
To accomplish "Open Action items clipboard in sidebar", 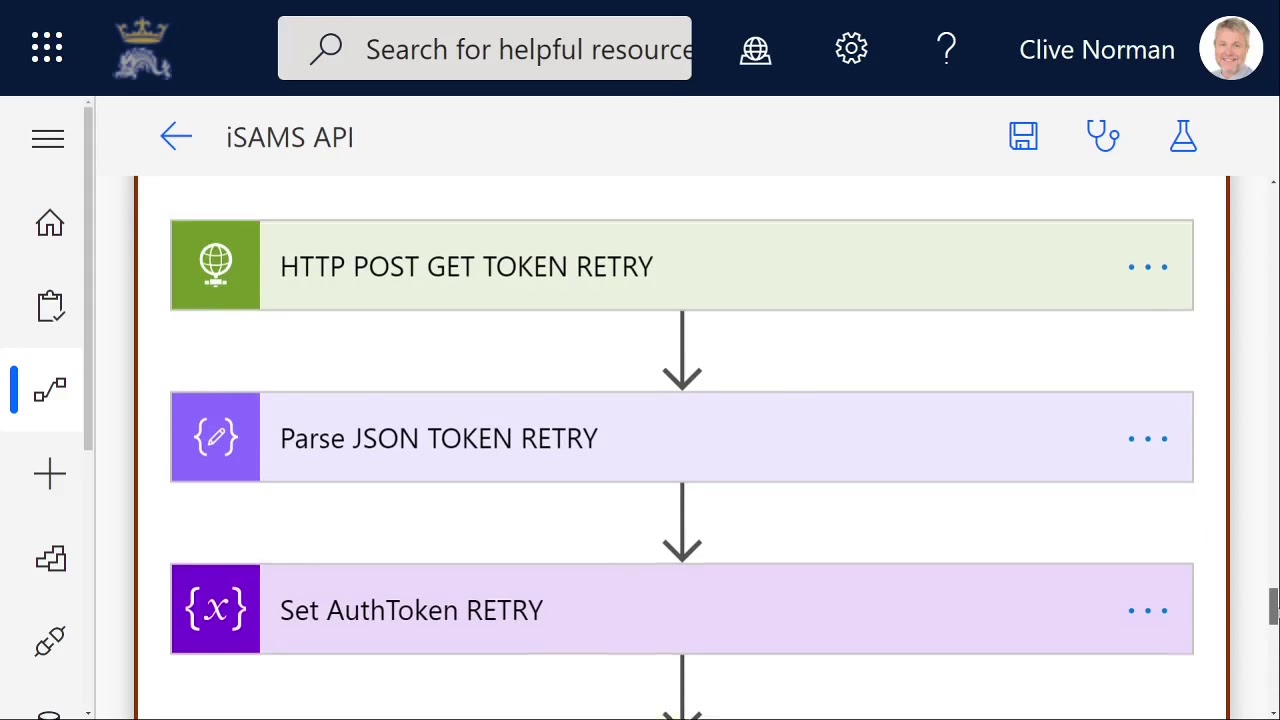I will pyautogui.click(x=50, y=306).
